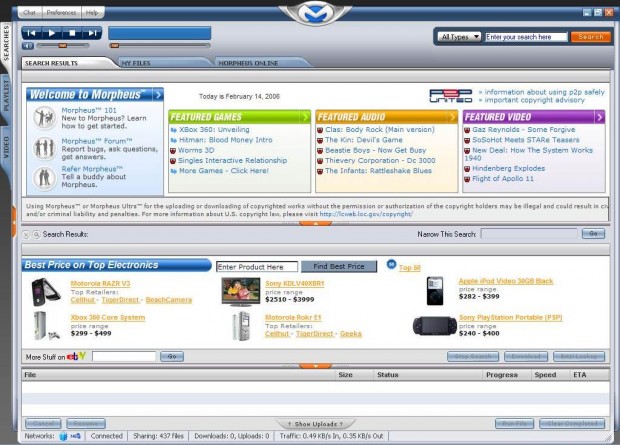Click the Motorola RAZR V3 thumbnail
Screen dimensions: 620x445
(46, 292)
